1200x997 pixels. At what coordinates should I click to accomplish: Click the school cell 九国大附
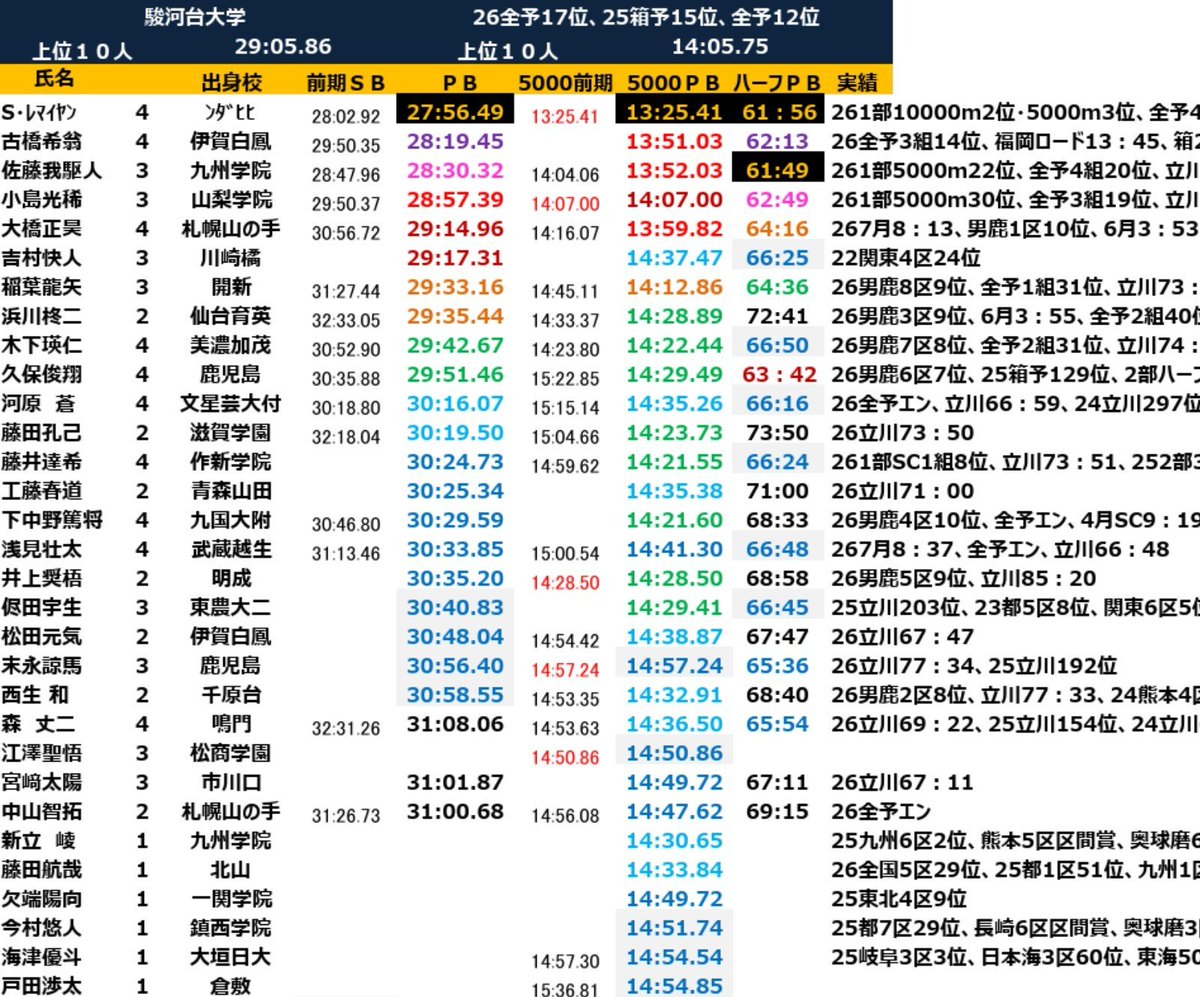point(233,519)
